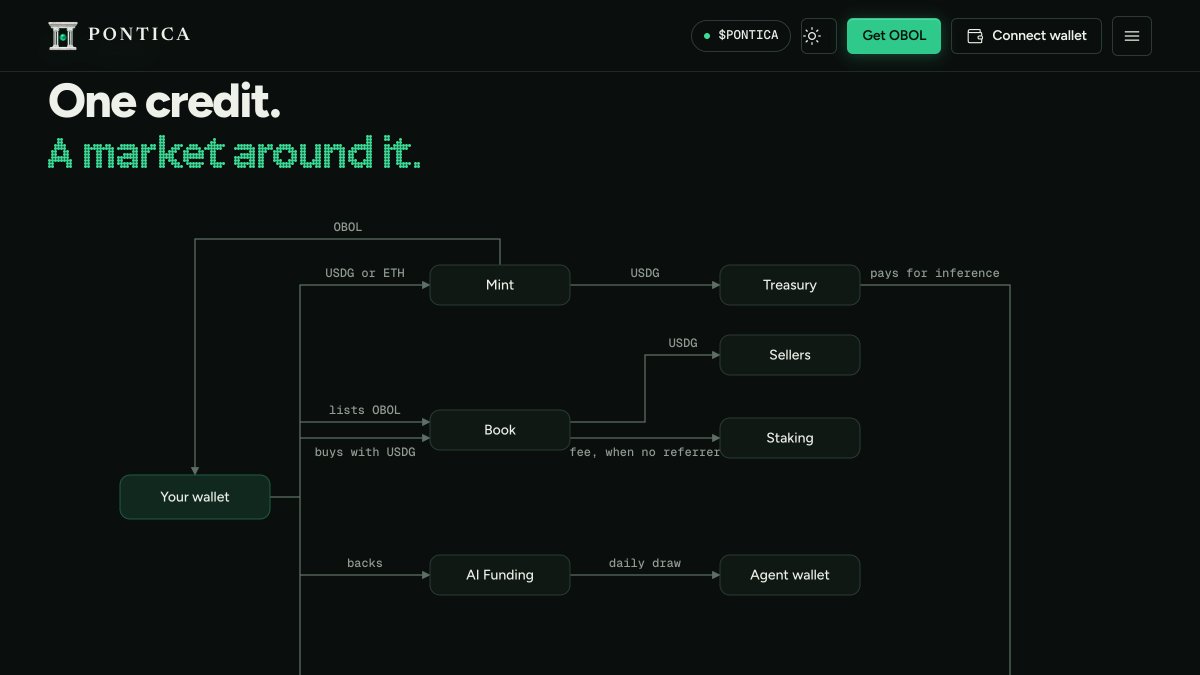Image resolution: width=1200 pixels, height=675 pixels.
Task: Click the 'backs' edge label
Action: coord(365,563)
